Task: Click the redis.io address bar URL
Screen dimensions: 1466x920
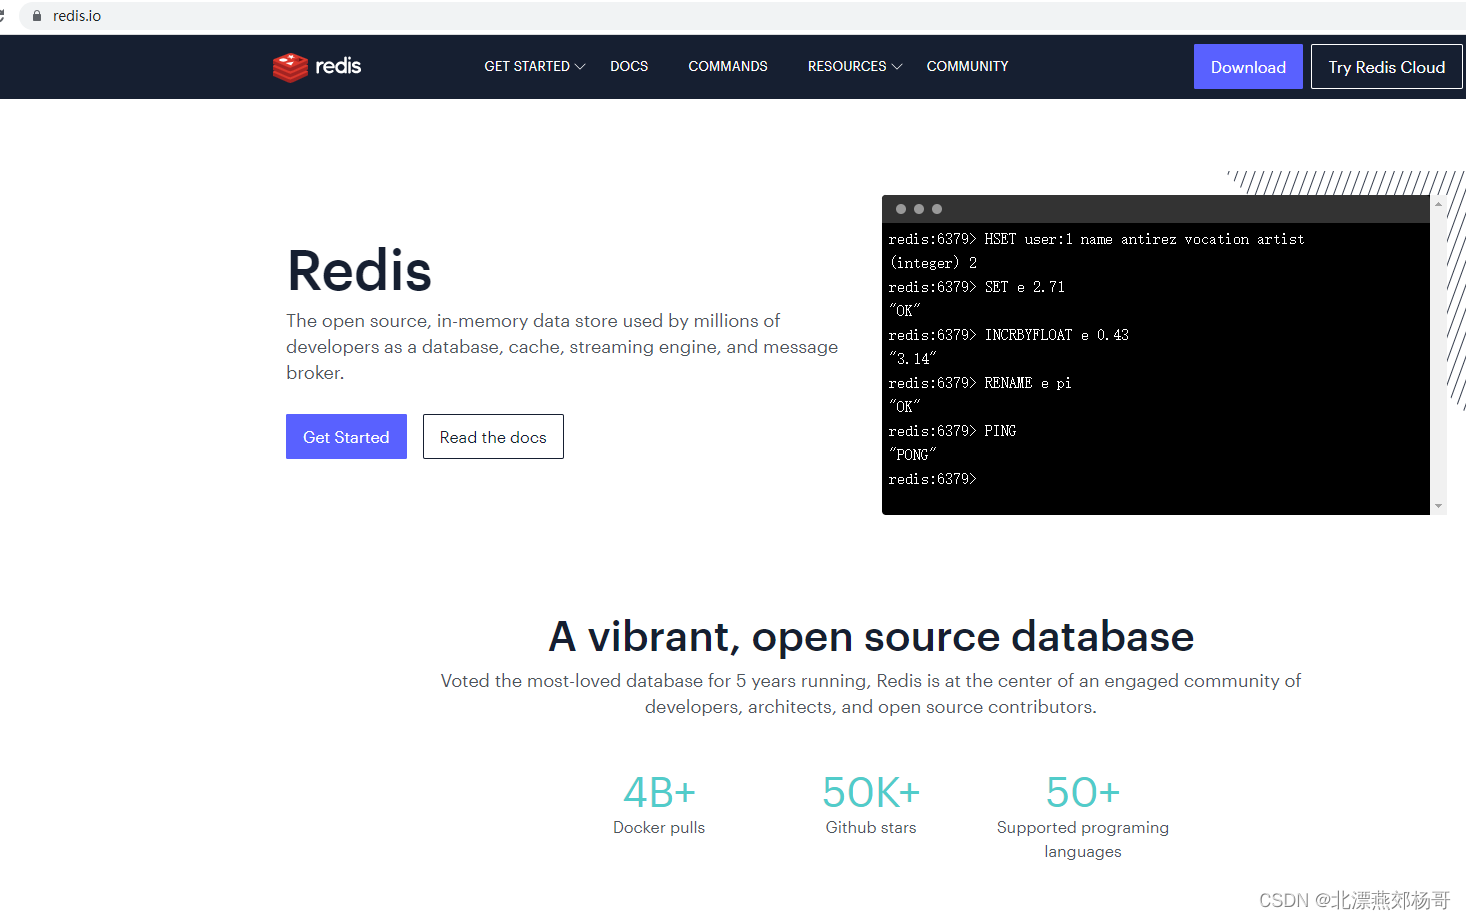Action: click(77, 16)
